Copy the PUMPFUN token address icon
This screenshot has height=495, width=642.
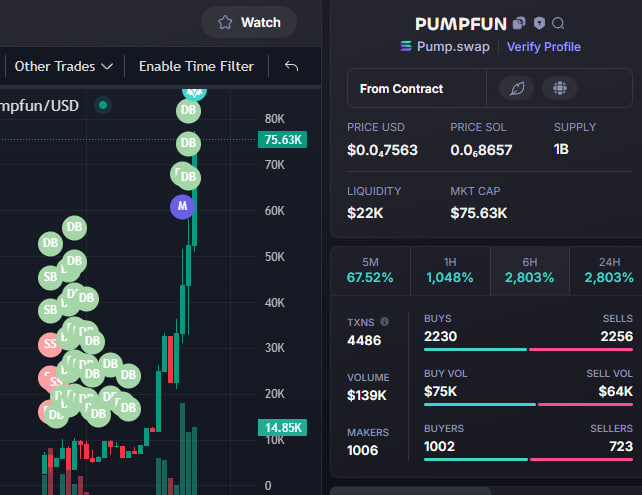(x=519, y=23)
